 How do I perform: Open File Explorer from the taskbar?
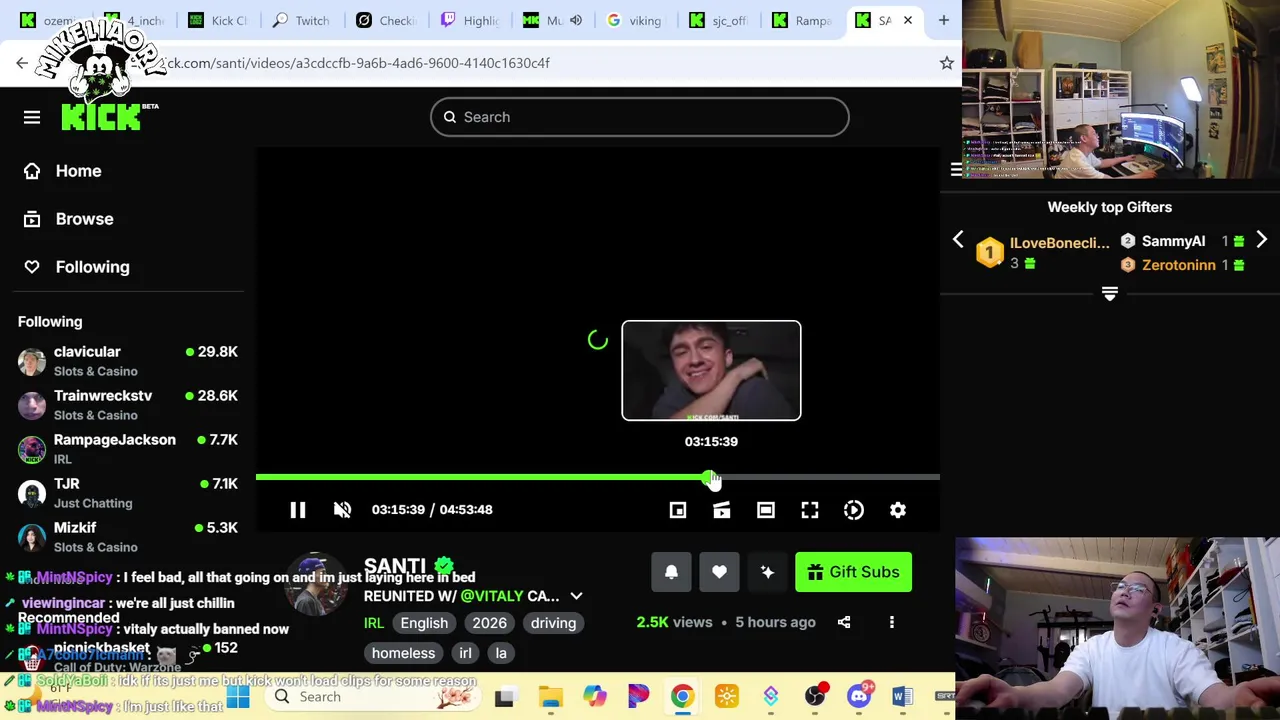coord(551,697)
